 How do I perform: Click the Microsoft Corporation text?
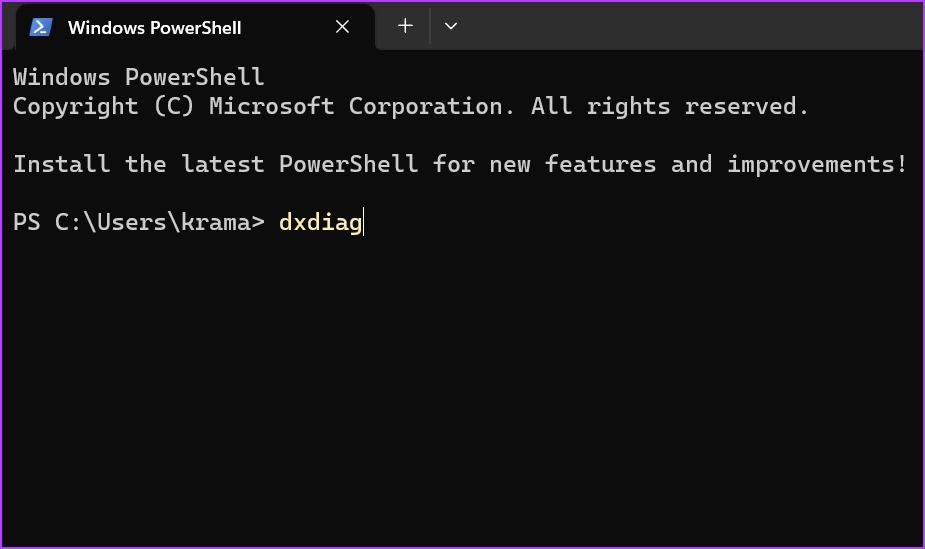[x=362, y=106]
